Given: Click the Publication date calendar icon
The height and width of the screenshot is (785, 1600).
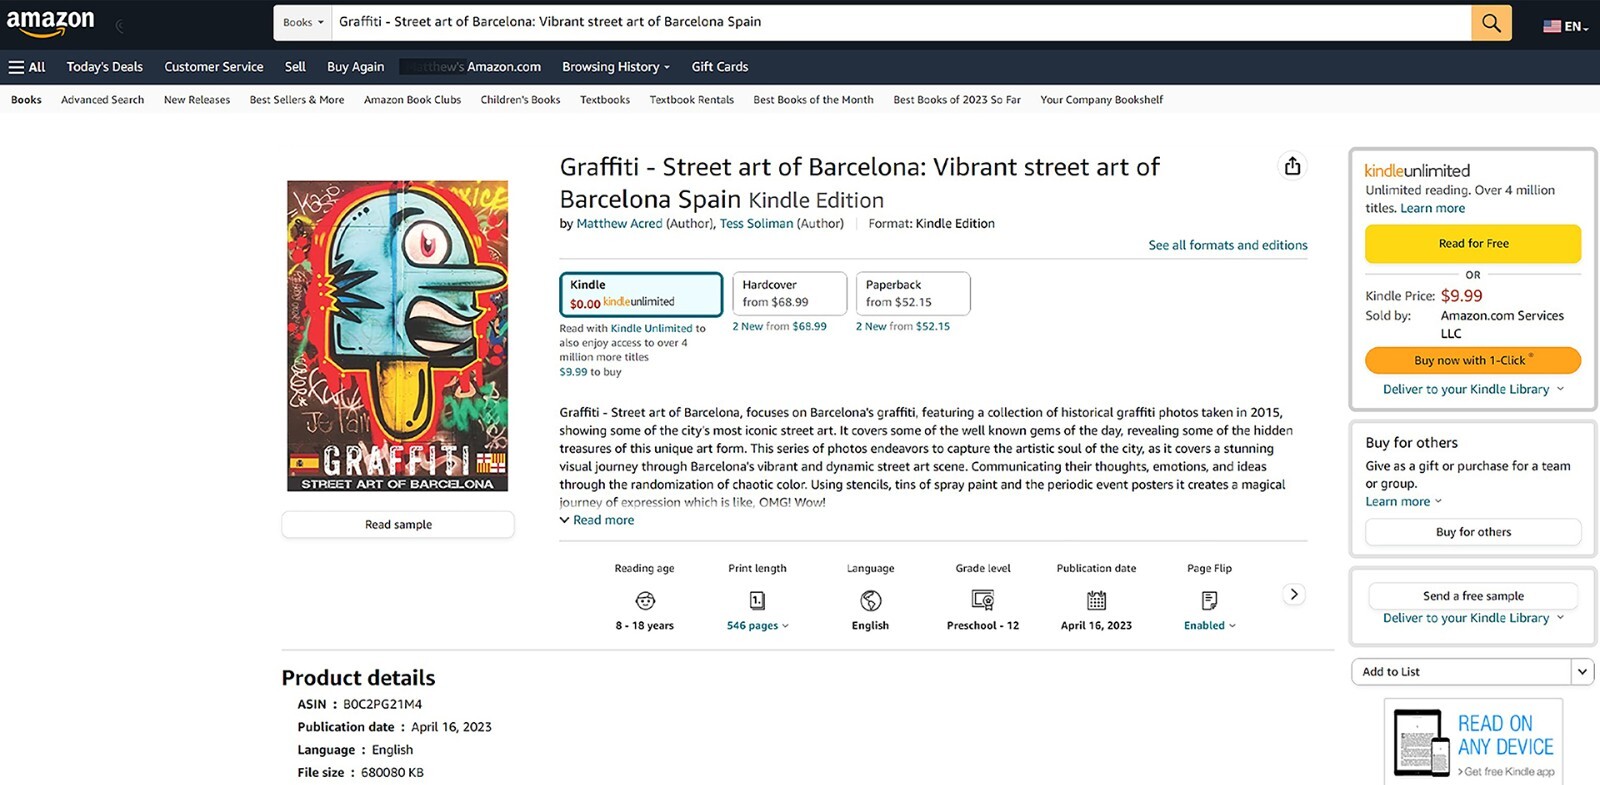Looking at the screenshot, I should pyautogui.click(x=1096, y=600).
